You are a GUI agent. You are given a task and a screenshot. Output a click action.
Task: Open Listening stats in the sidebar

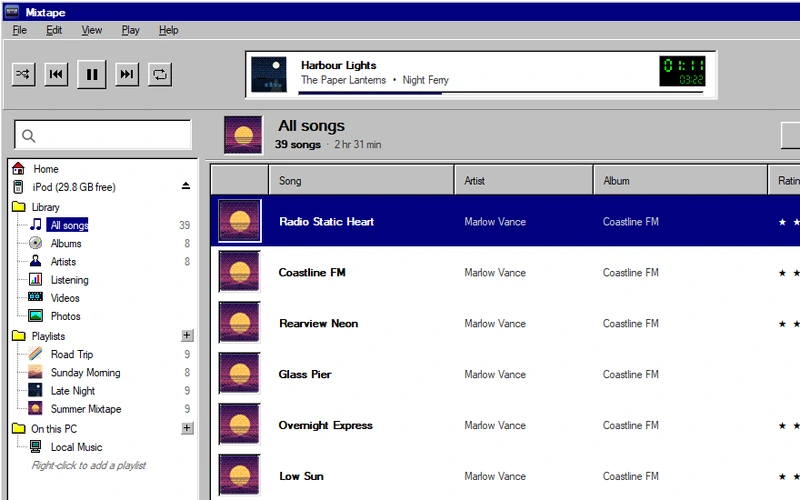[69, 280]
